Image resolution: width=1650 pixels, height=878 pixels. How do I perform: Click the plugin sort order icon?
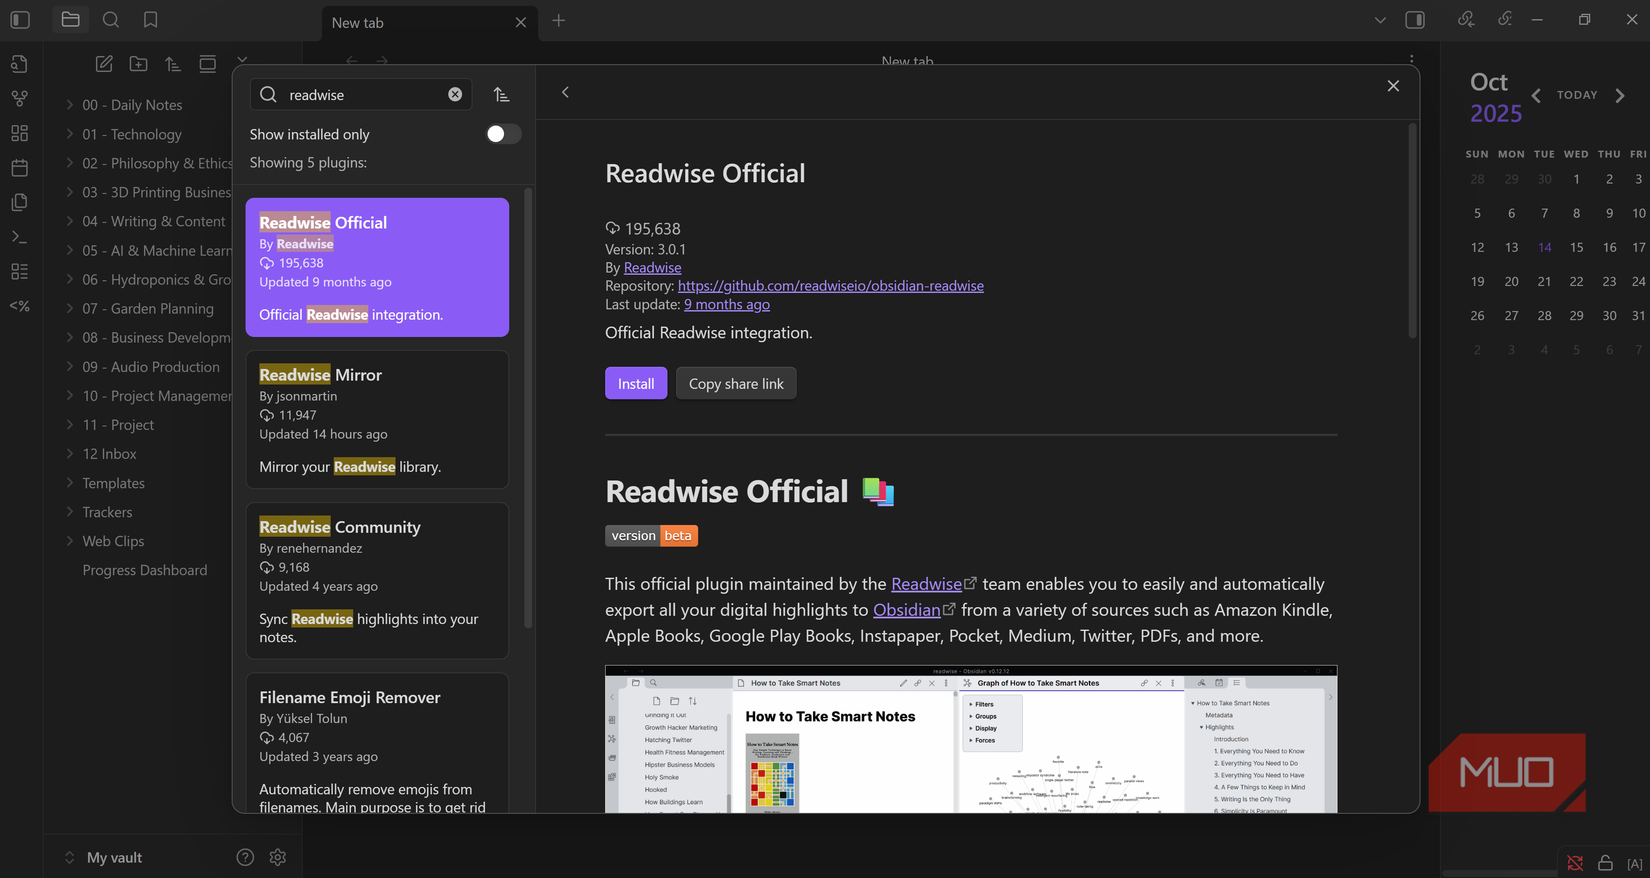[x=501, y=94]
